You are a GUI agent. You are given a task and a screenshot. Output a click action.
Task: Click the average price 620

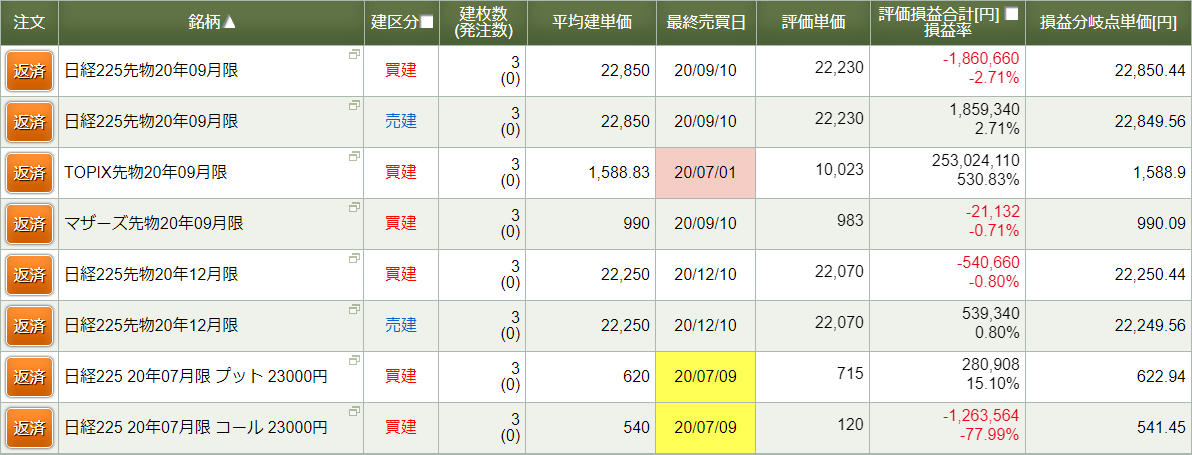638,376
